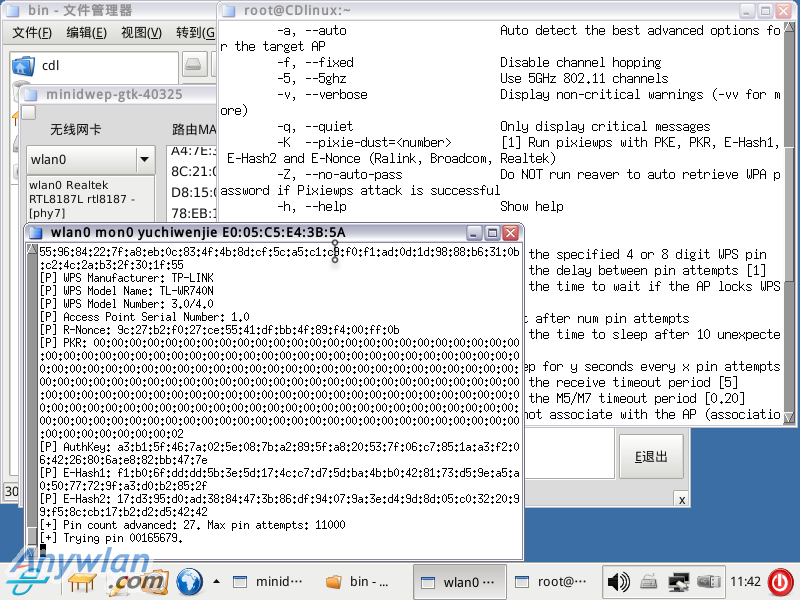800x600 pixels.
Task: Click the 'Access Point Serial Number: 1.0' line
Action: [144, 317]
